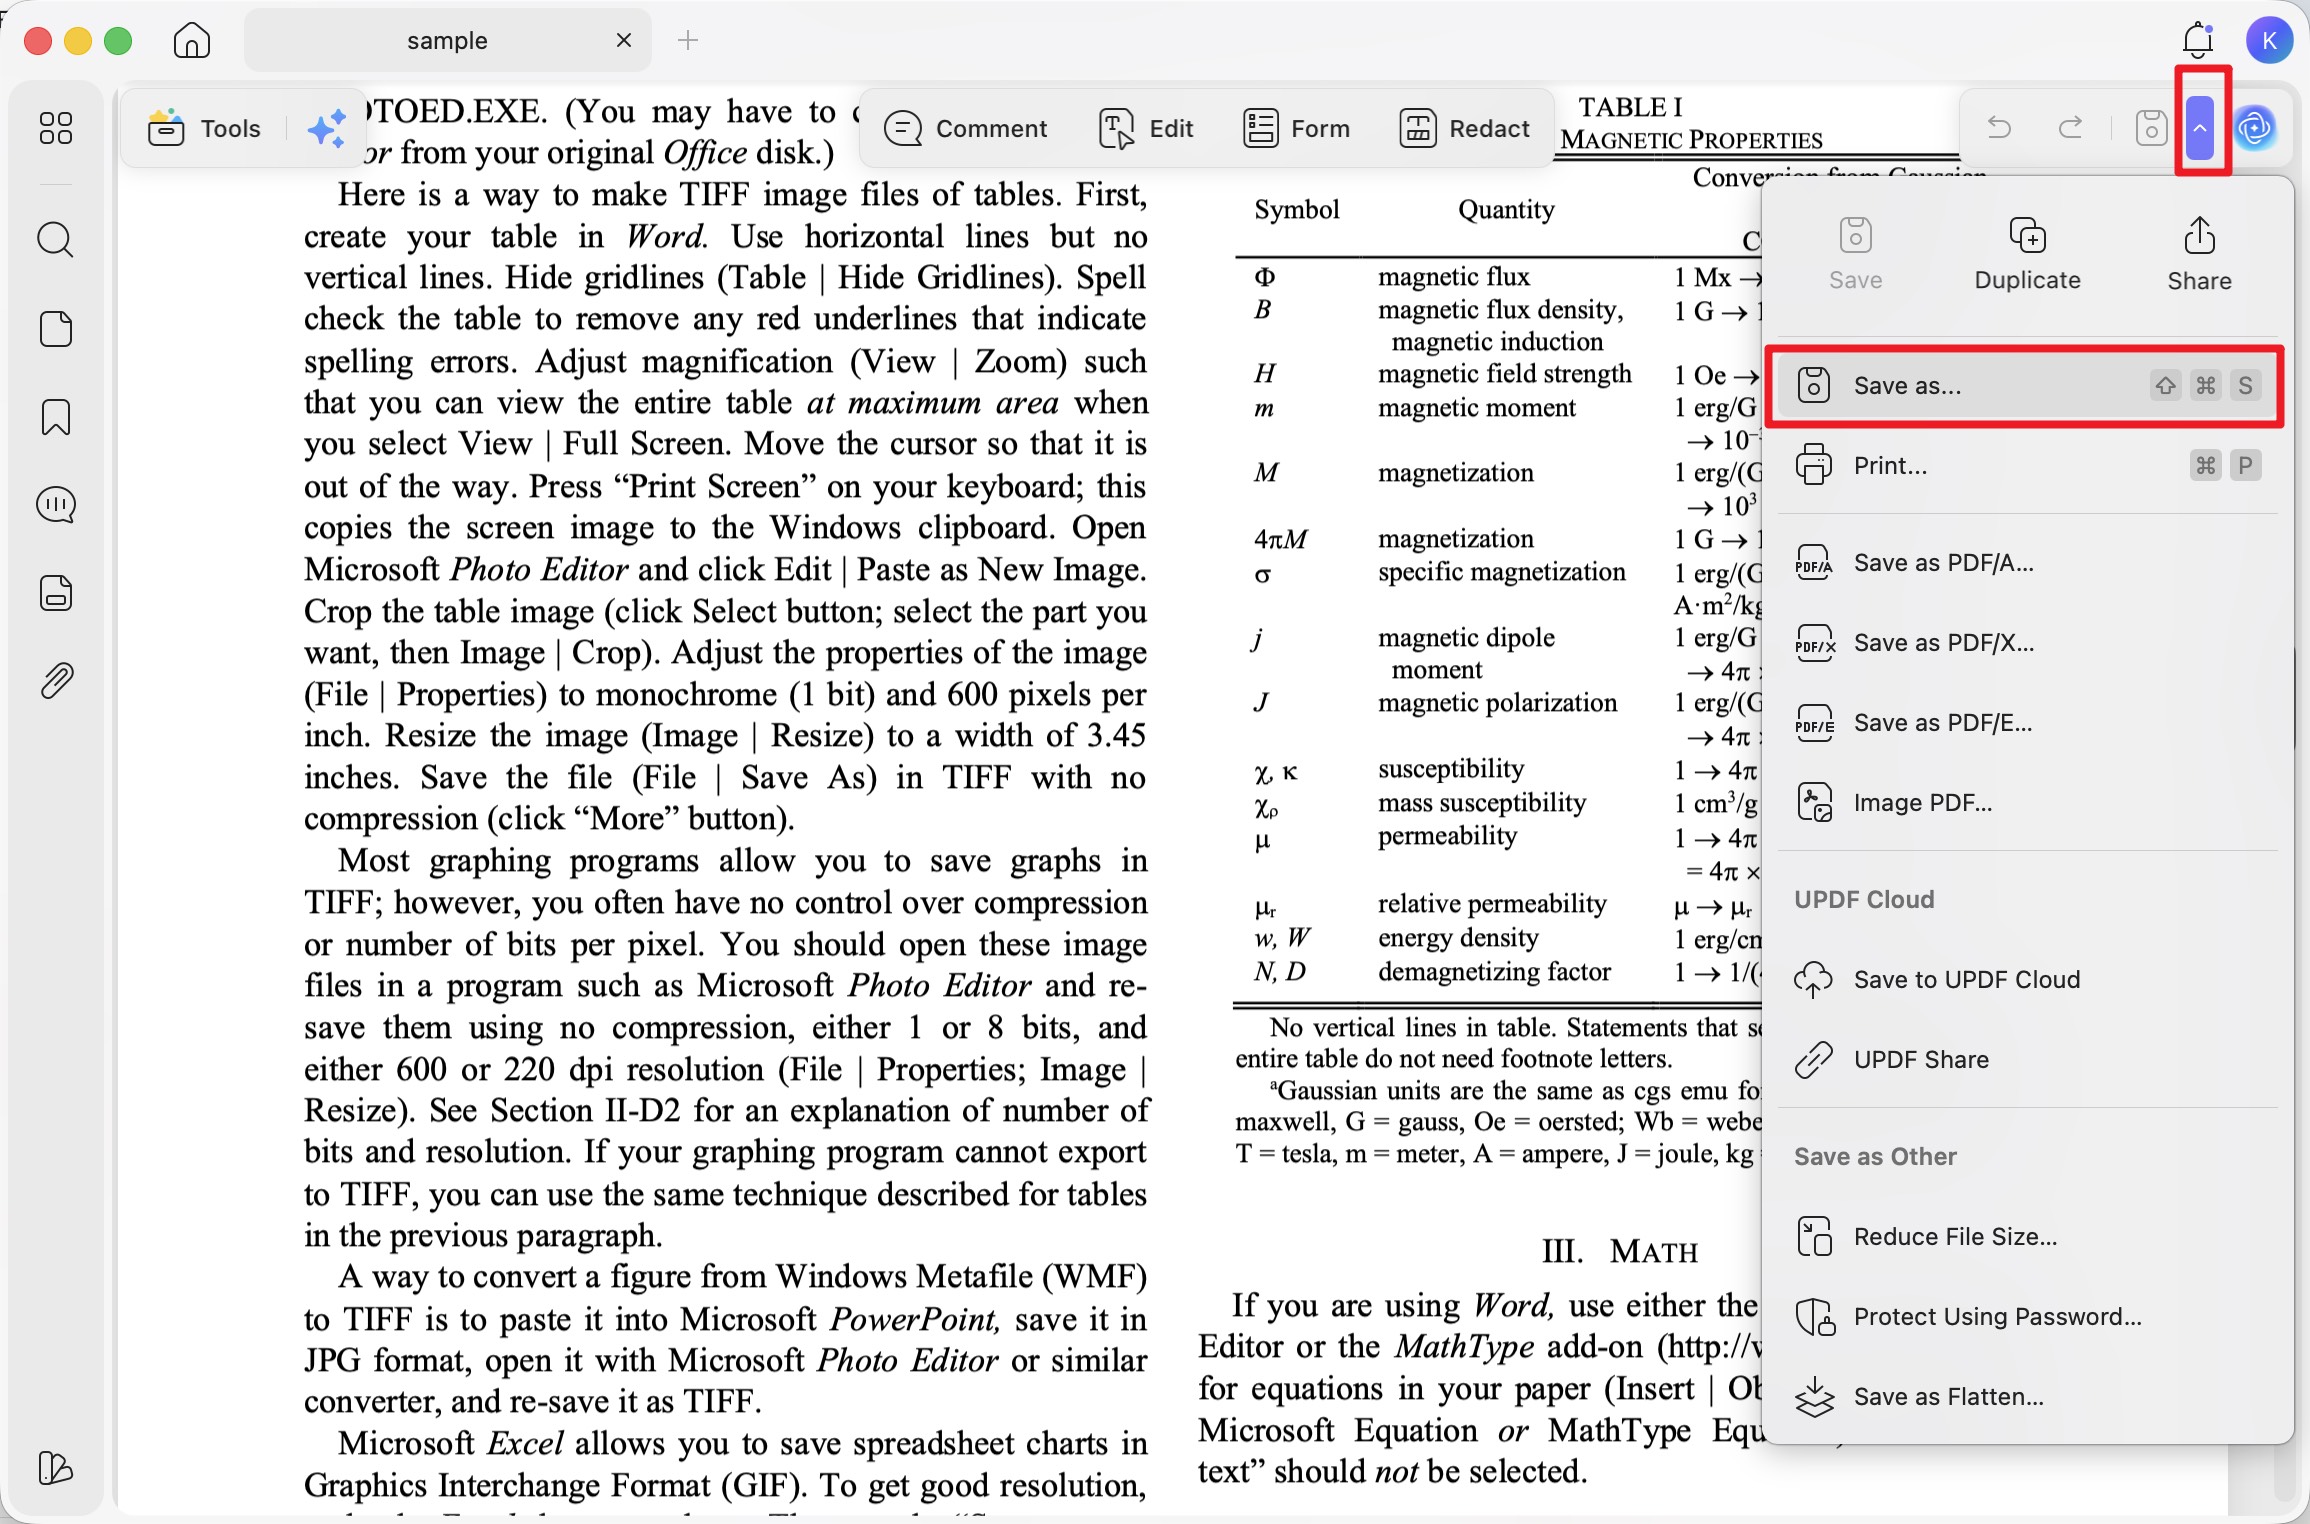Click the 'III. MATH' section heading

1620,1251
